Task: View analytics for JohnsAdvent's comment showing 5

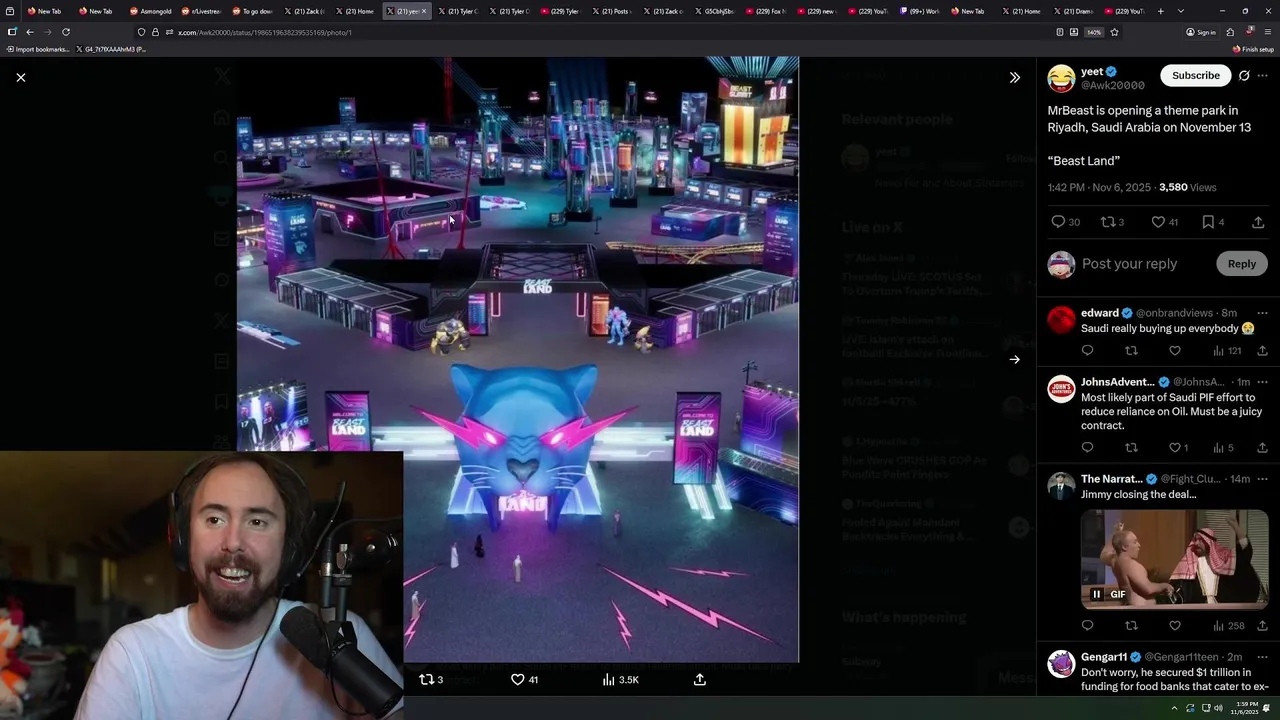Action: point(1223,448)
